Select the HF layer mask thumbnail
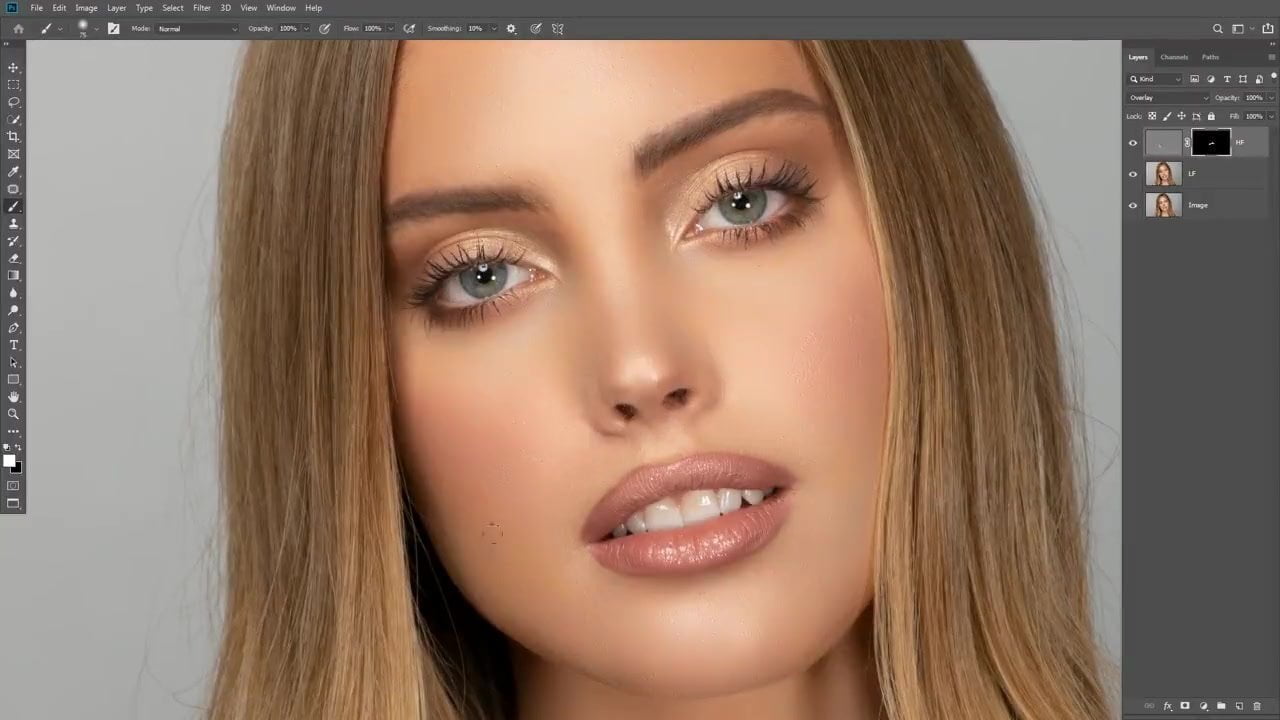Image resolution: width=1280 pixels, height=720 pixels. click(x=1211, y=143)
